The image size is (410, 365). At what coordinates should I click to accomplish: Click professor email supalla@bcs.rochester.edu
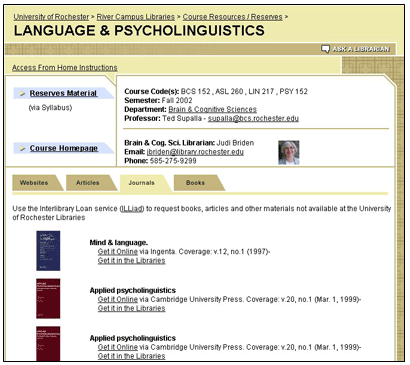(253, 118)
